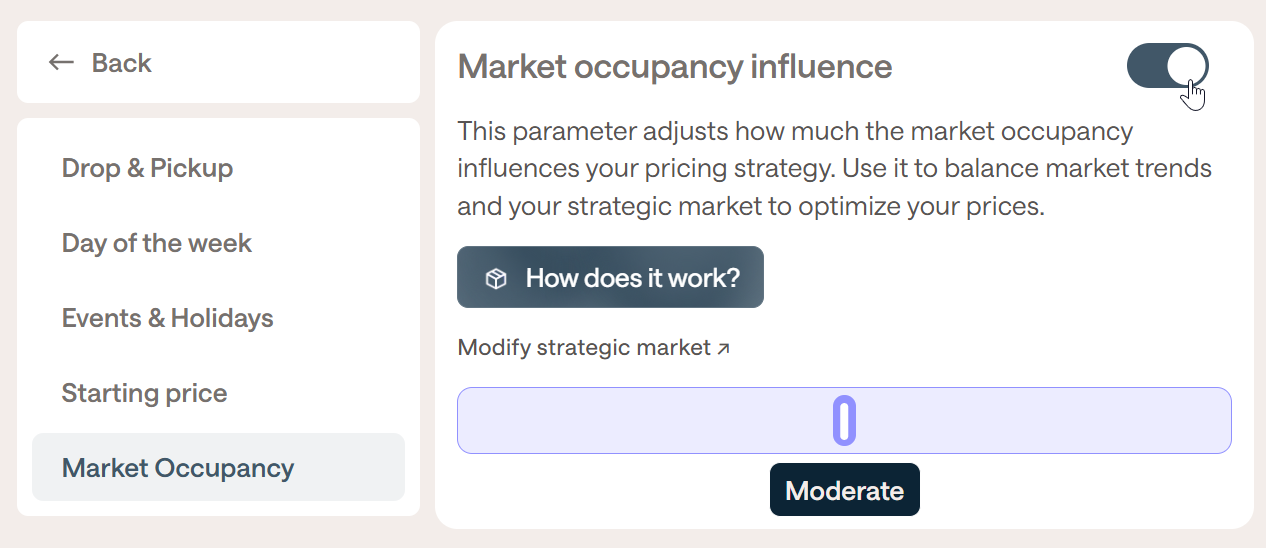Click the external arrow icon beside Modify strategic market

click(x=724, y=348)
